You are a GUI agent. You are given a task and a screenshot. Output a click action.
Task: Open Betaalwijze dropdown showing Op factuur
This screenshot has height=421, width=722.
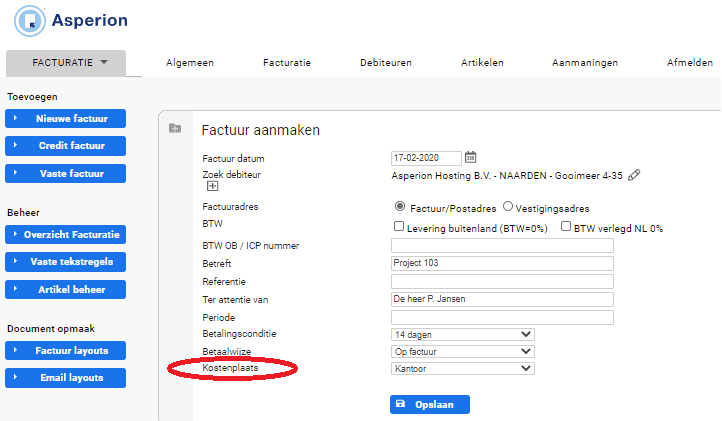463,351
